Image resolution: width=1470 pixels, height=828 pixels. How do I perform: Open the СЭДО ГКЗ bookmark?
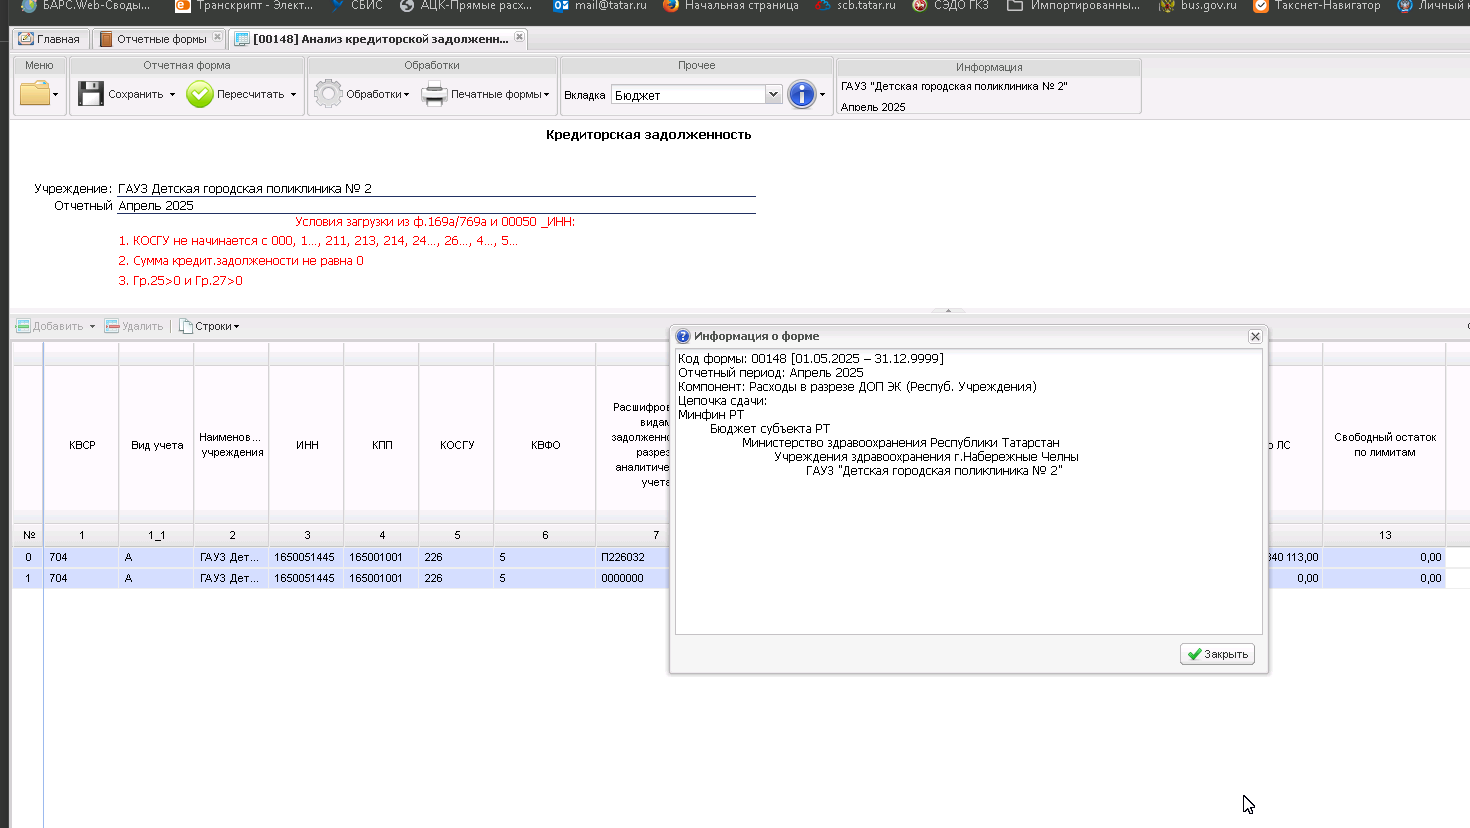pyautogui.click(x=950, y=5)
